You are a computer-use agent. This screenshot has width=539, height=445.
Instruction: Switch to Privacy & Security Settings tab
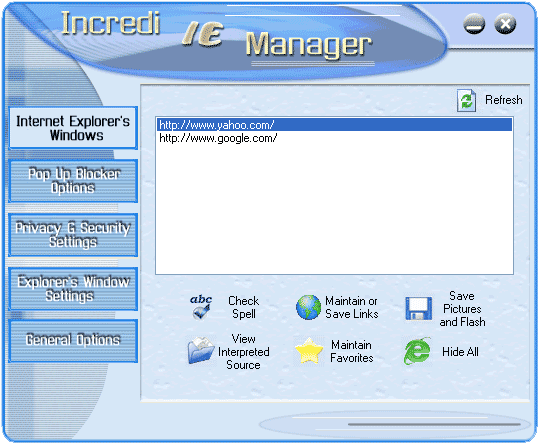73,235
